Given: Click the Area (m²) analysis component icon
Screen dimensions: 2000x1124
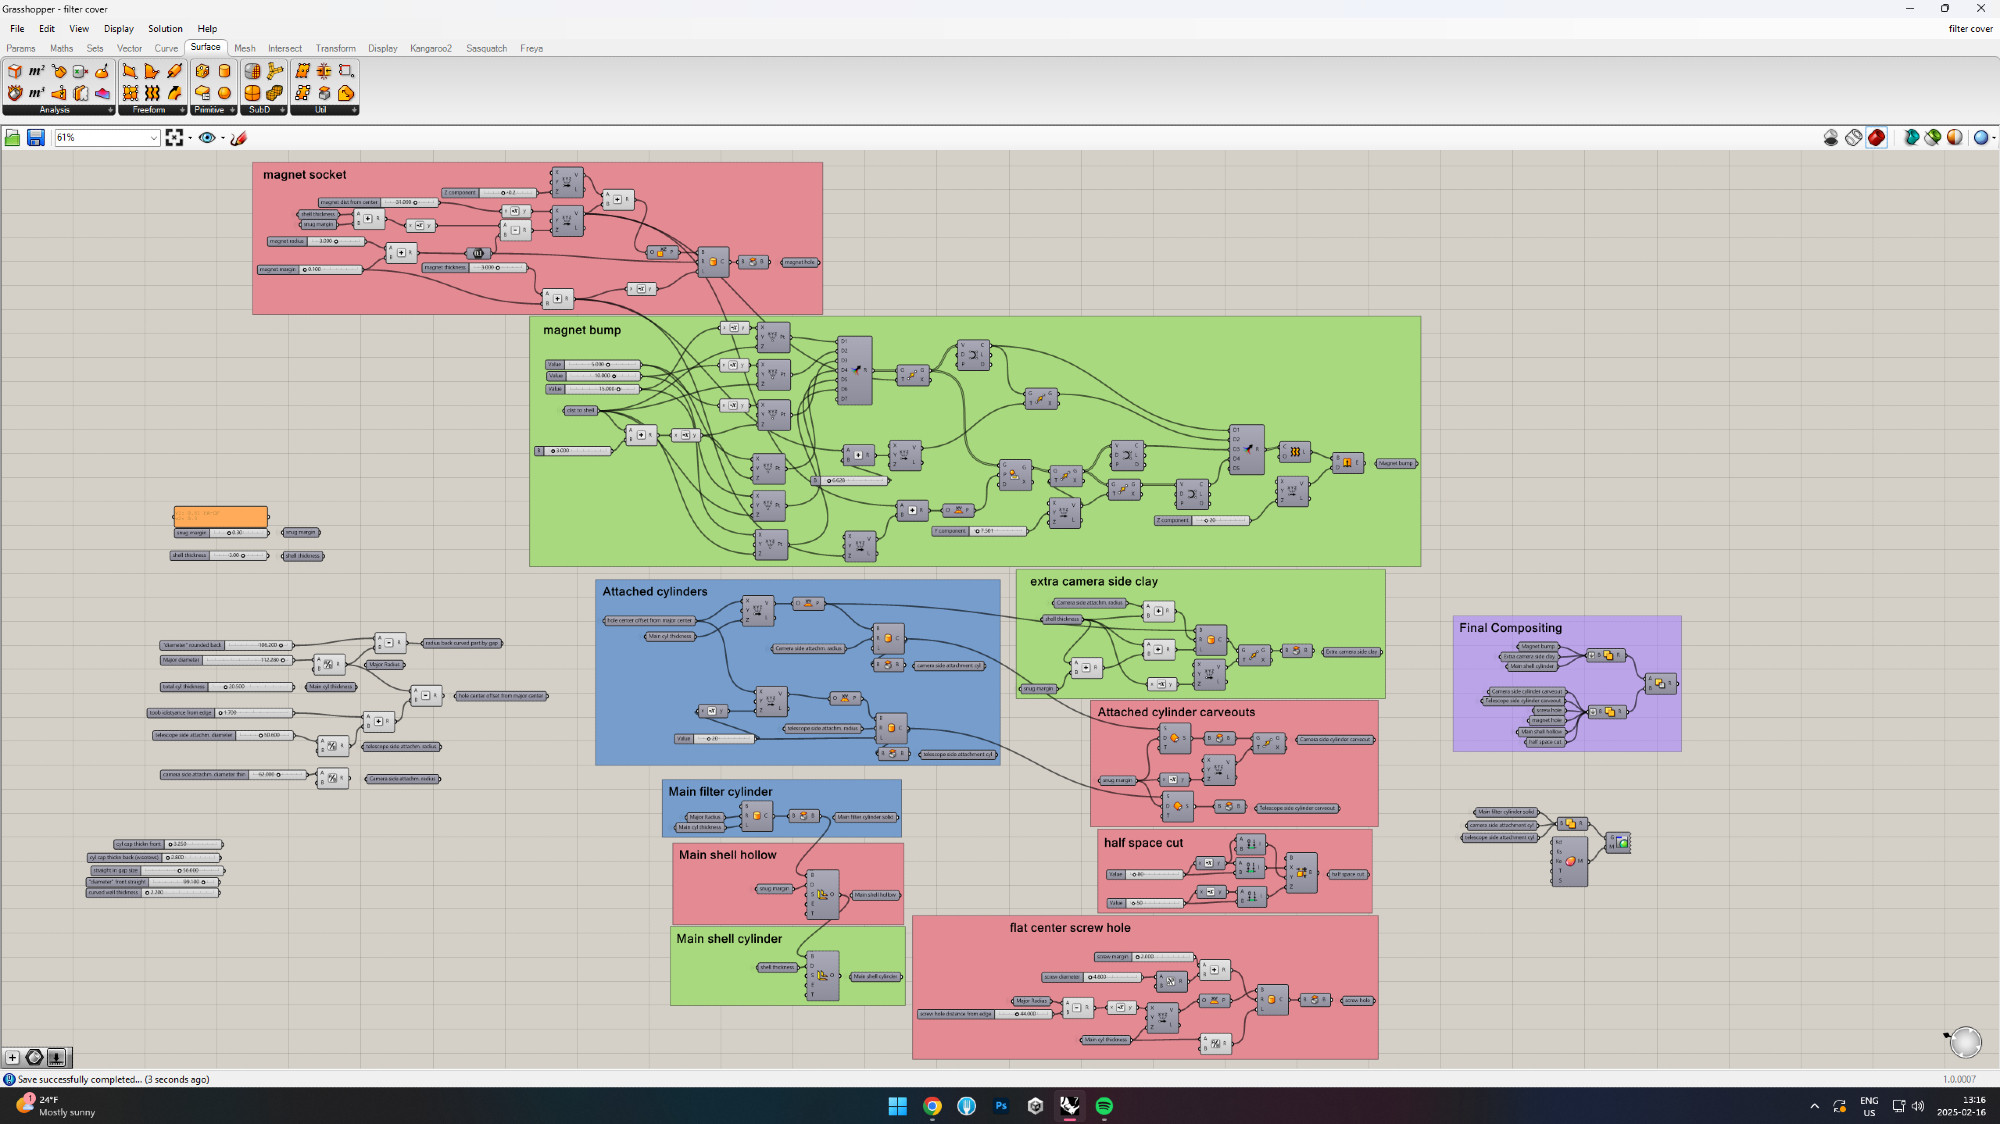Looking at the screenshot, I should (36, 71).
